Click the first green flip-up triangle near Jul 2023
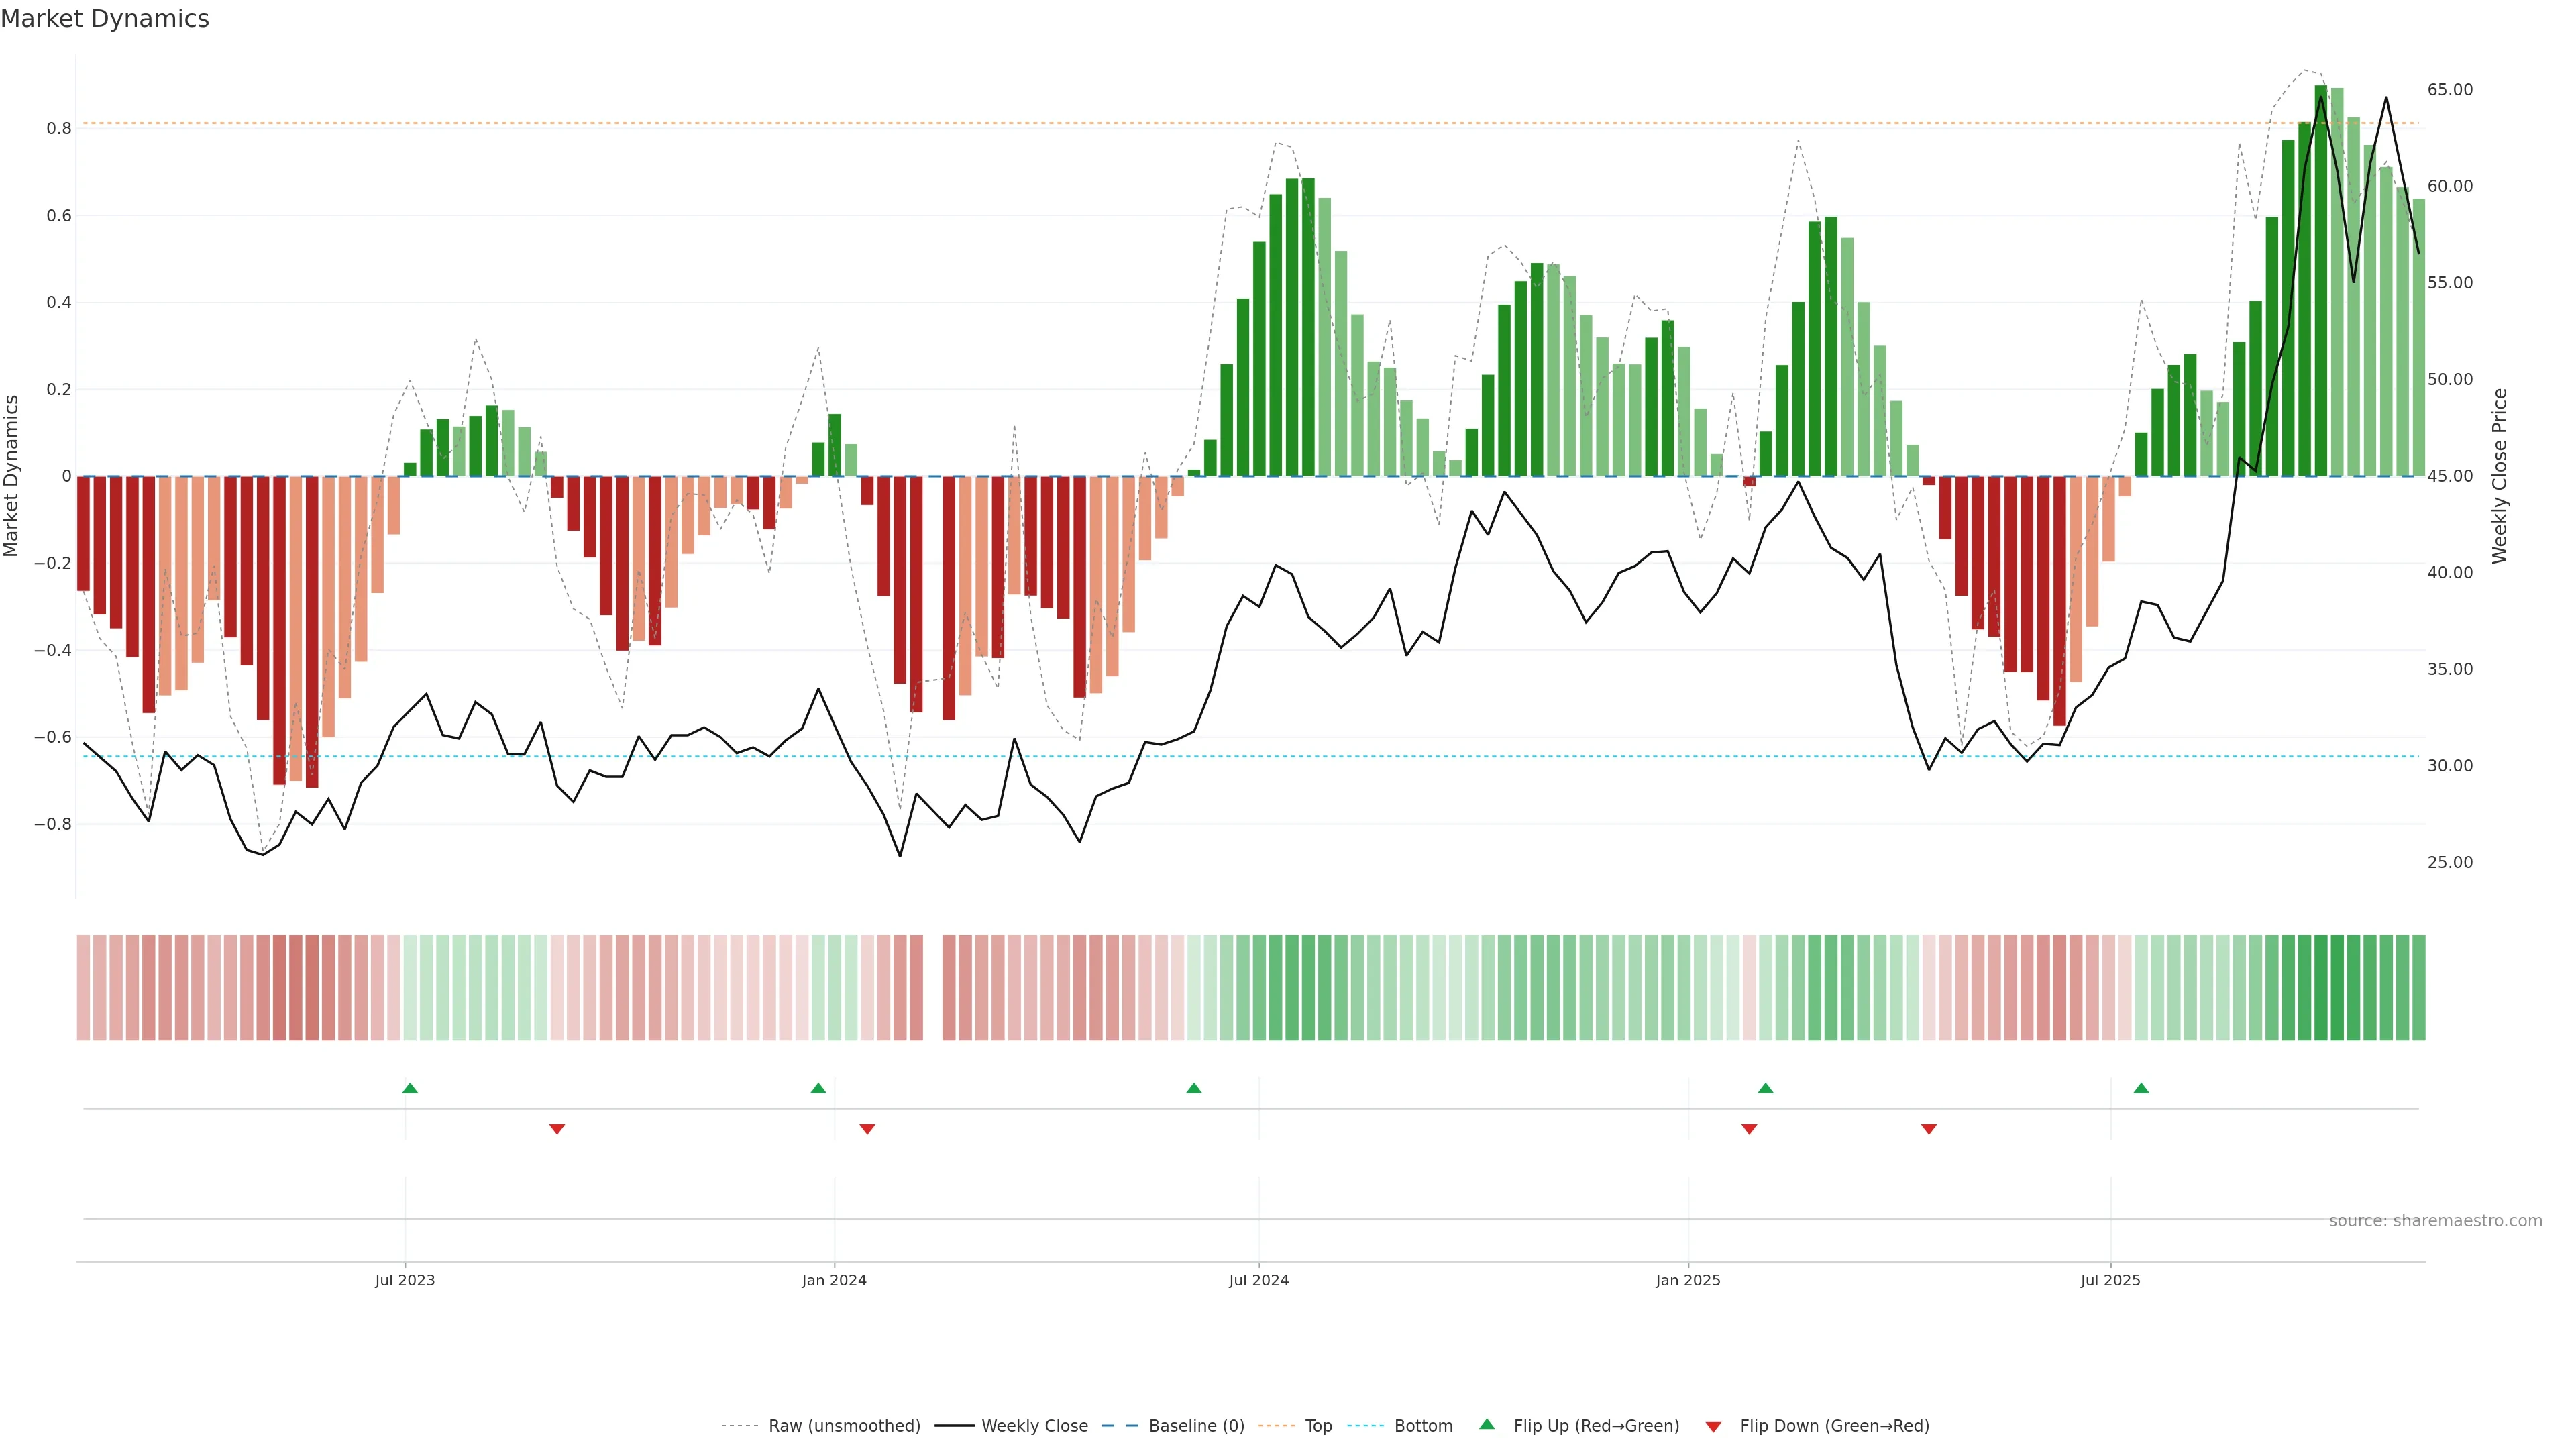2576x1449 pixels. [x=410, y=1088]
